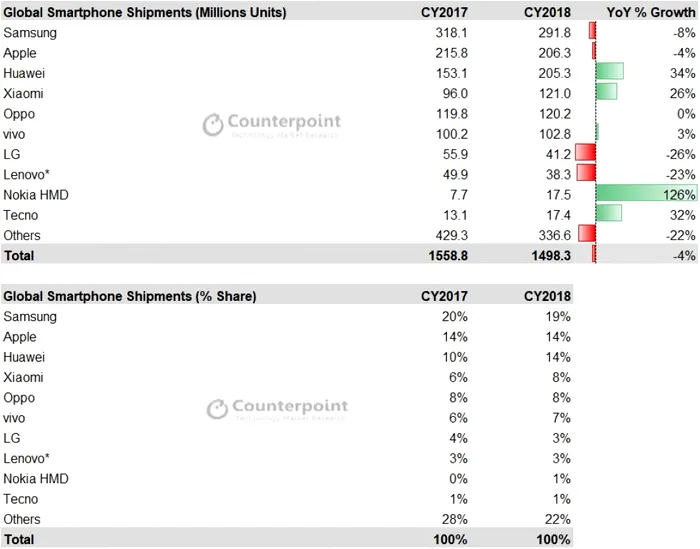Click Huawei's green 34% growth bar

tap(609, 72)
